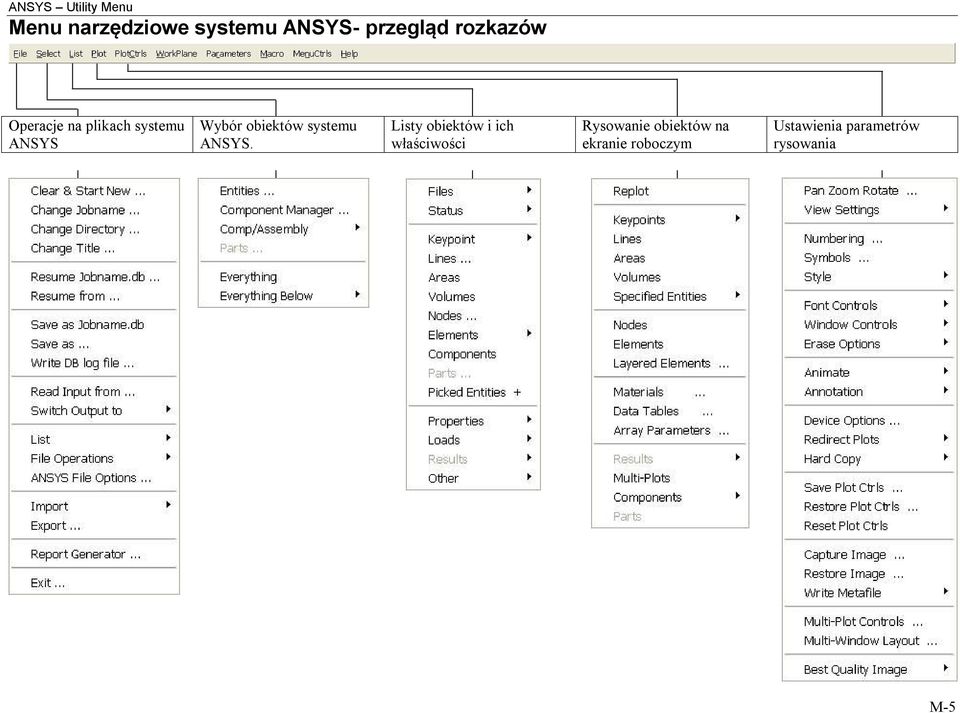Expand Other submenu in List menu
The height and width of the screenshot is (713, 960).
[473, 479]
